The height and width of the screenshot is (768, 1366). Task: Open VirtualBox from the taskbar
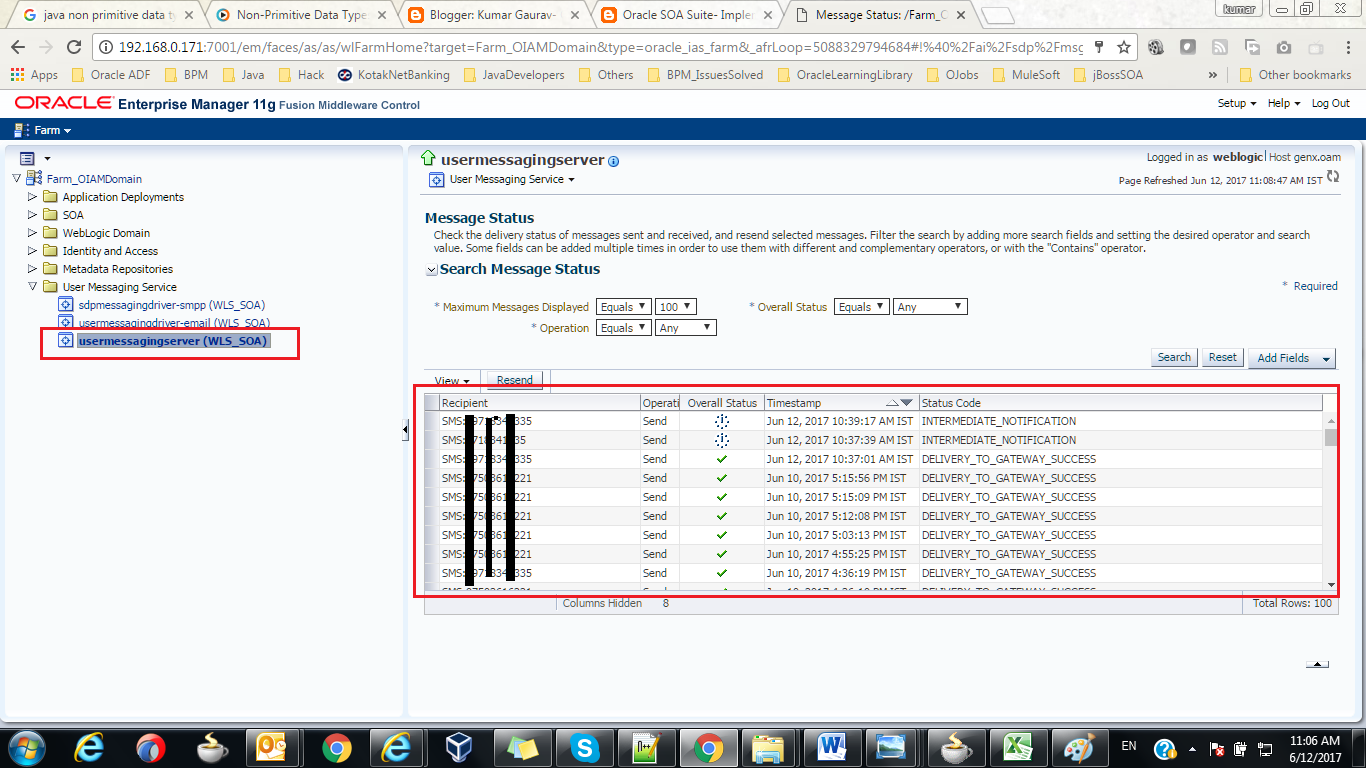coord(459,747)
